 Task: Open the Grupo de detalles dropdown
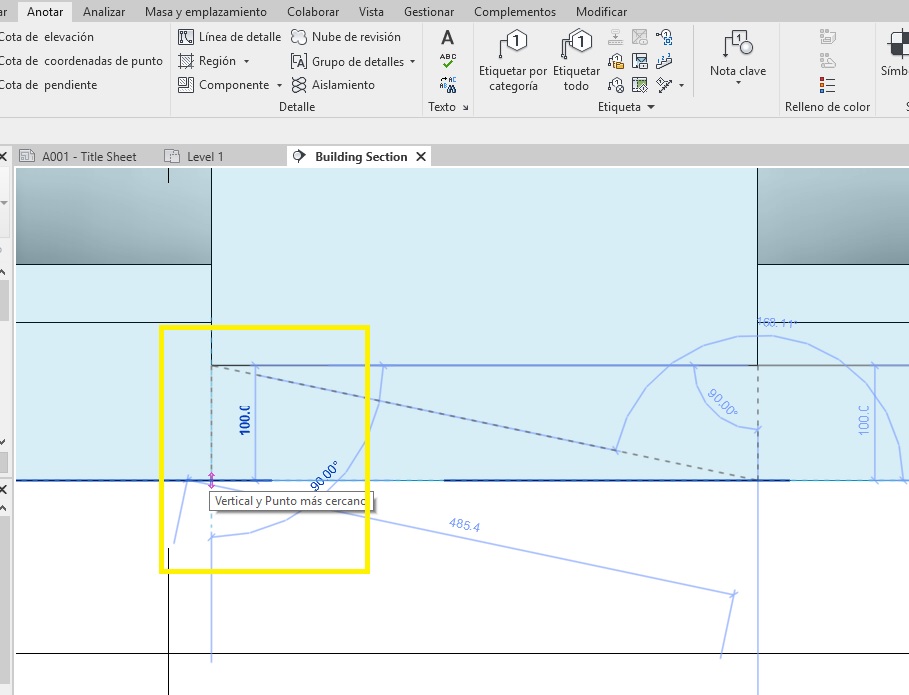pos(412,62)
